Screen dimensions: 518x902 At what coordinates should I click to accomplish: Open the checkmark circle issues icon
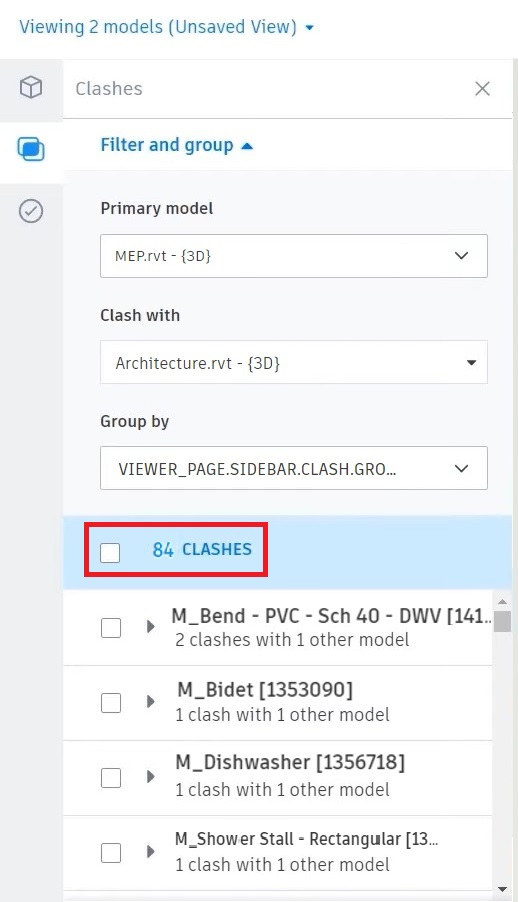(x=31, y=211)
